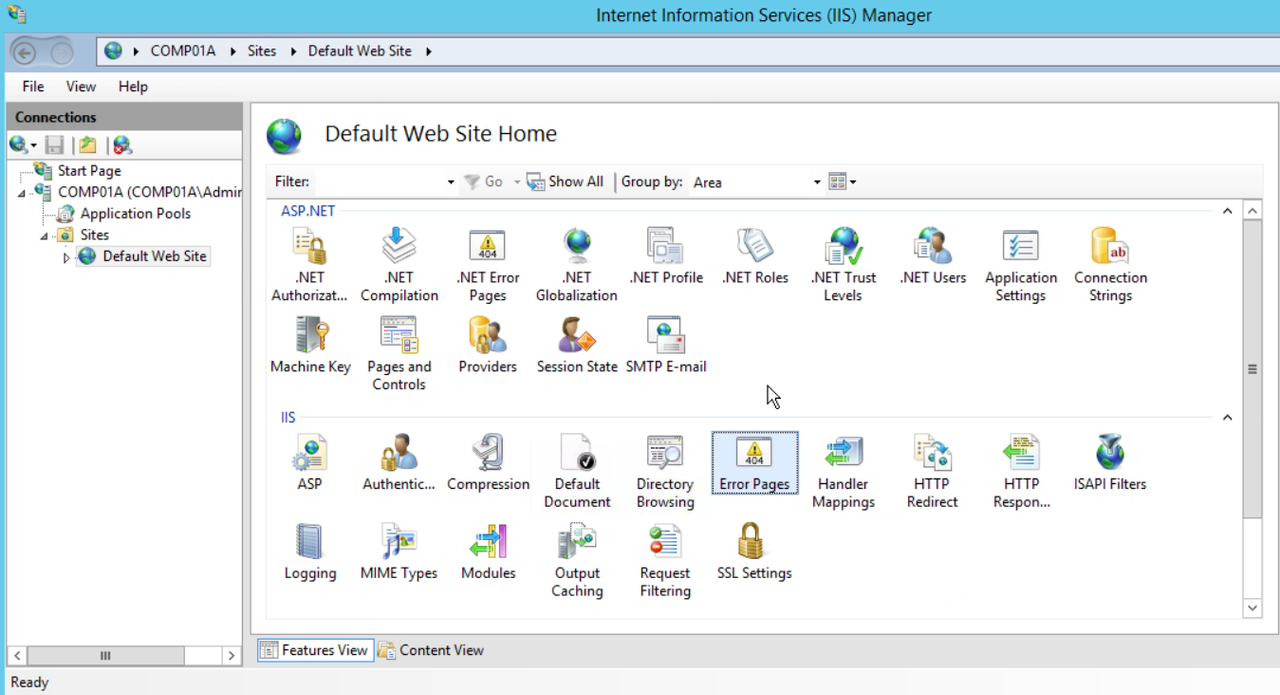Viewport: 1280px width, 695px height.
Task: Open Machine Key feature
Action: pyautogui.click(x=310, y=346)
